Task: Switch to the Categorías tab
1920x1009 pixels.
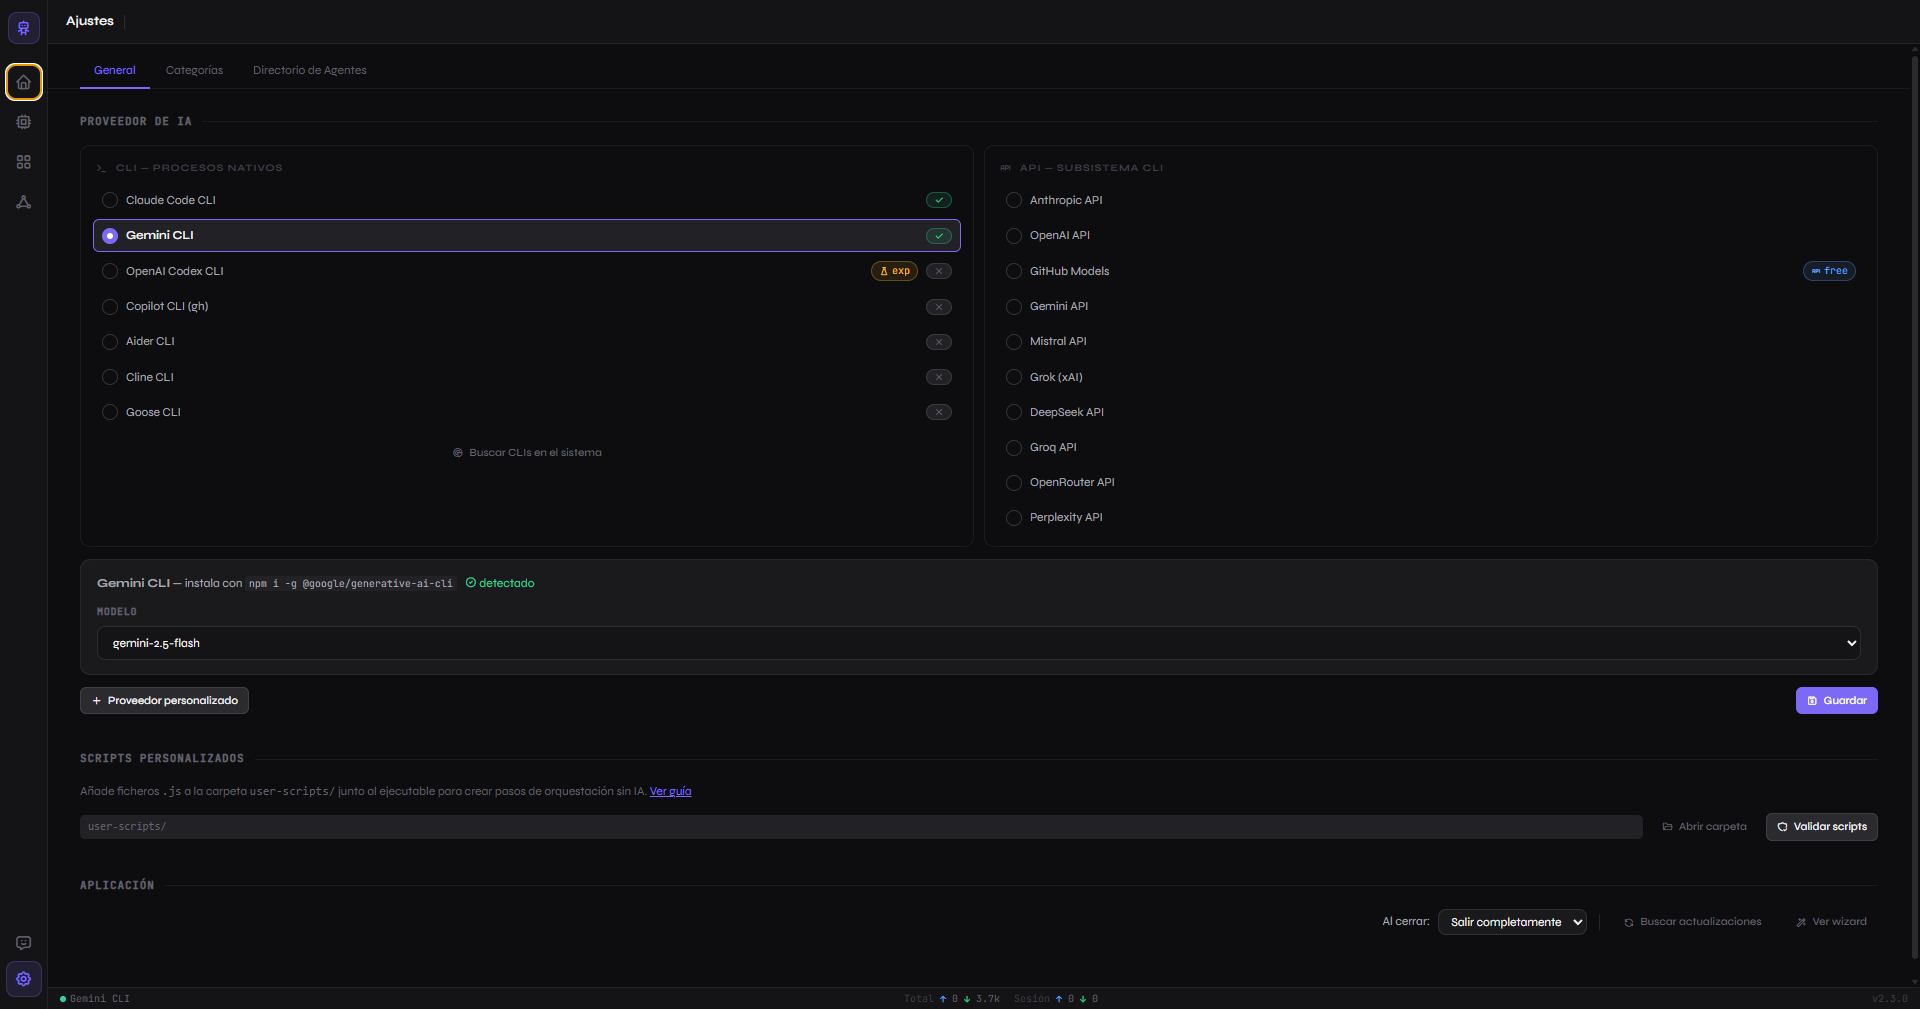Action: pyautogui.click(x=194, y=70)
